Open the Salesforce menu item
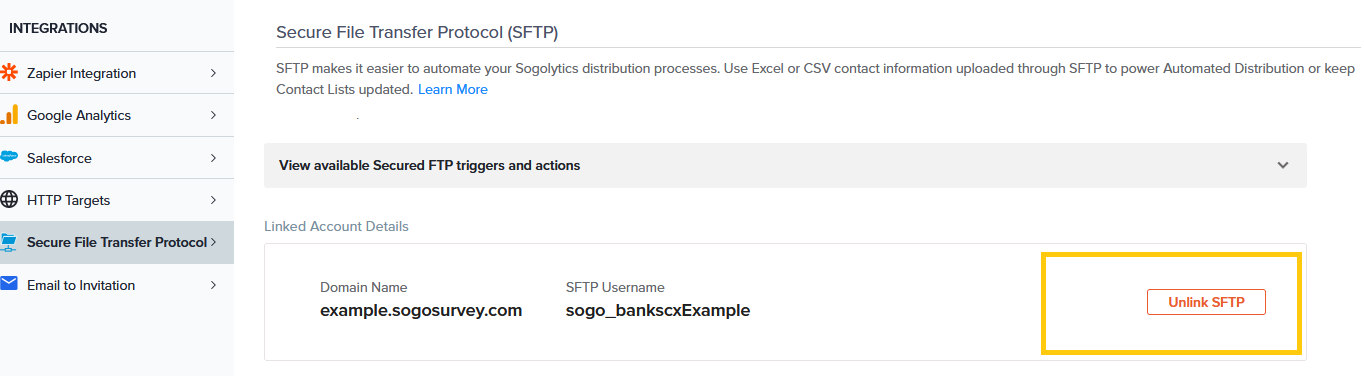The image size is (1364, 376). point(117,158)
